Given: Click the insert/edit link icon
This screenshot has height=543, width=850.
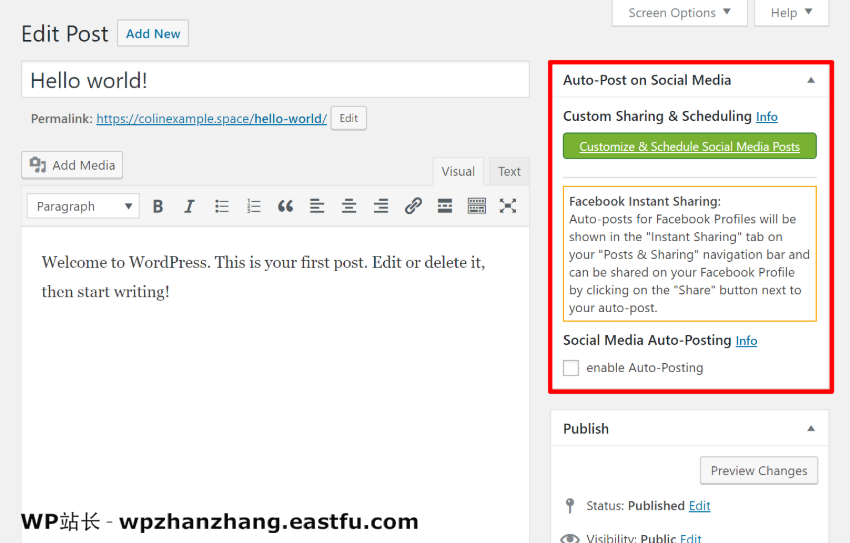Looking at the screenshot, I should tap(413, 206).
